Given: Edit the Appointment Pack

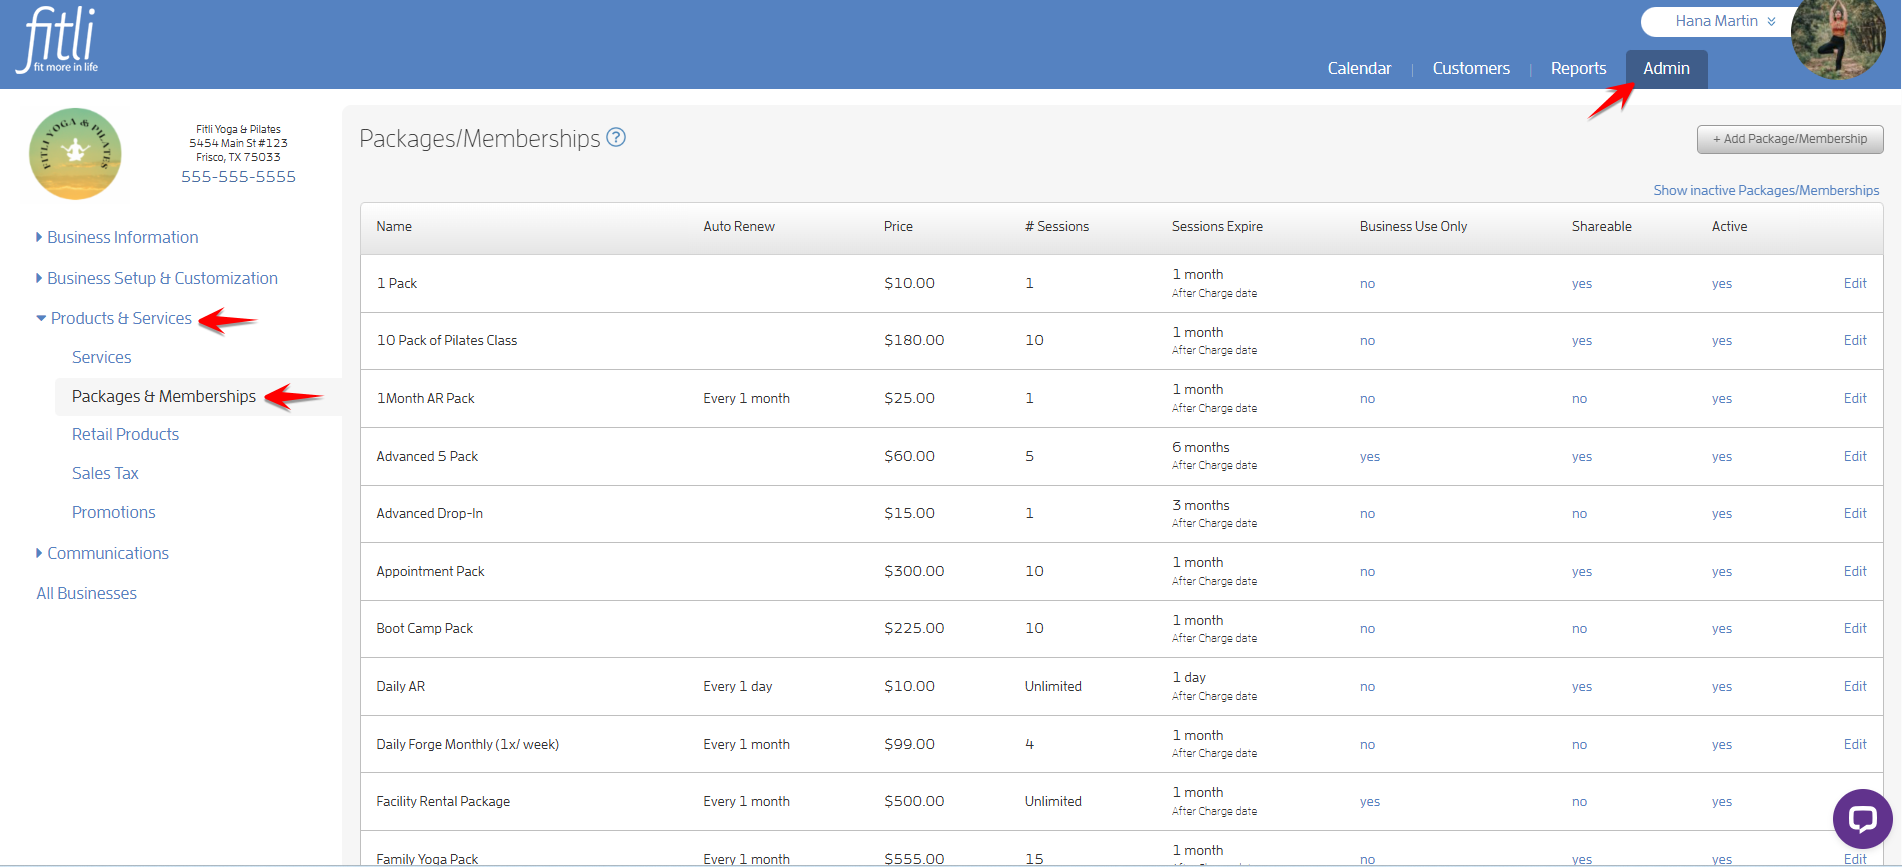Looking at the screenshot, I should coord(1855,571).
